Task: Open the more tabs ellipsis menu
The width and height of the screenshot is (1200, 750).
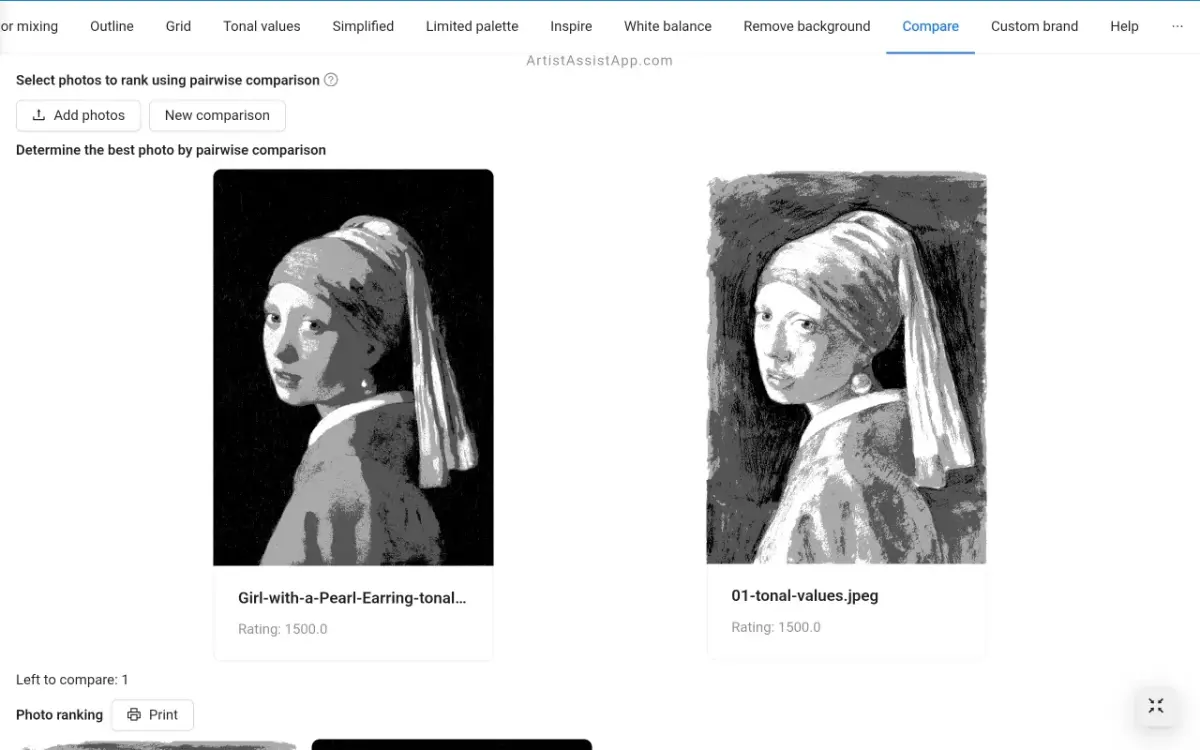Action: pos(1177,26)
